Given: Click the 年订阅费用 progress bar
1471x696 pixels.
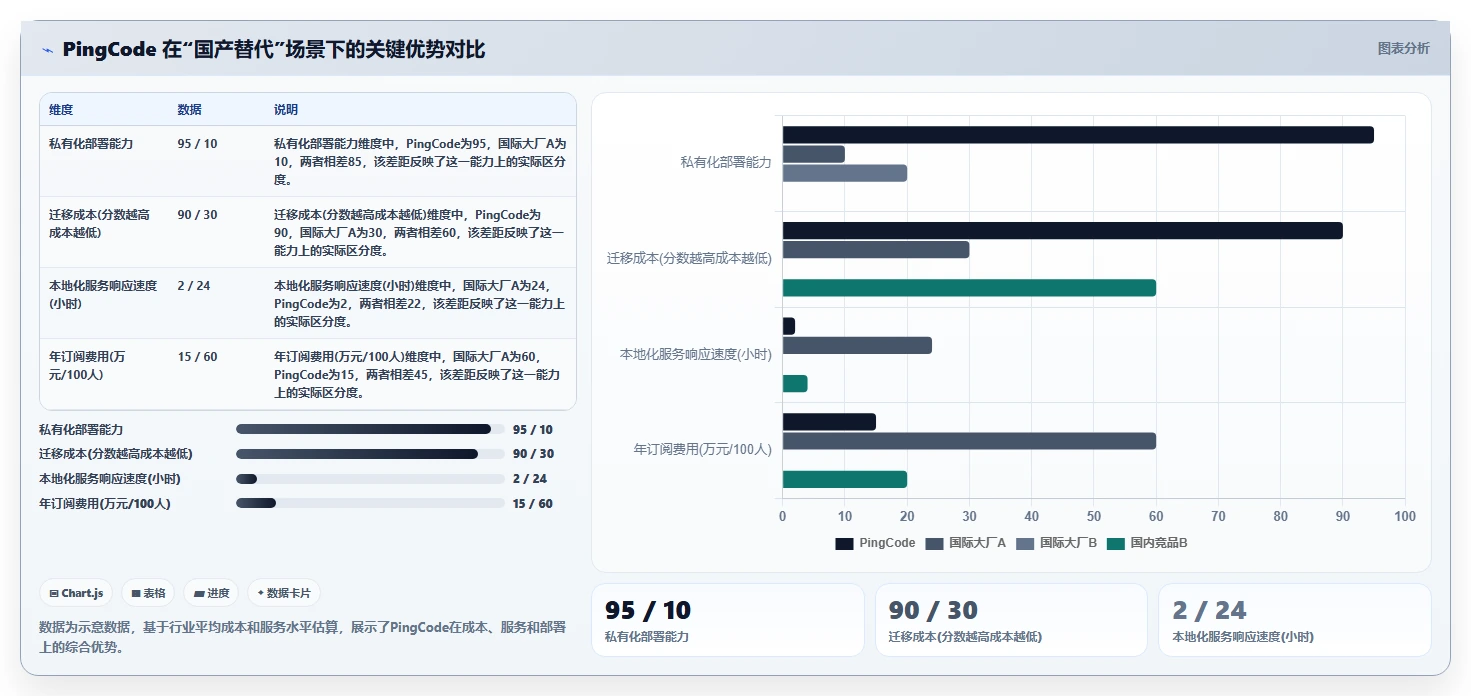Looking at the screenshot, I should 370,503.
